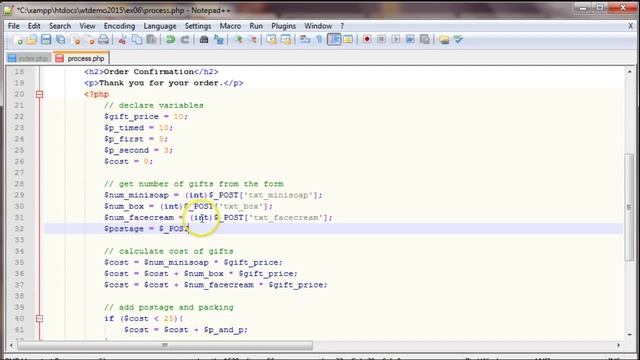Open the Replace dialog icon

coord(219,40)
